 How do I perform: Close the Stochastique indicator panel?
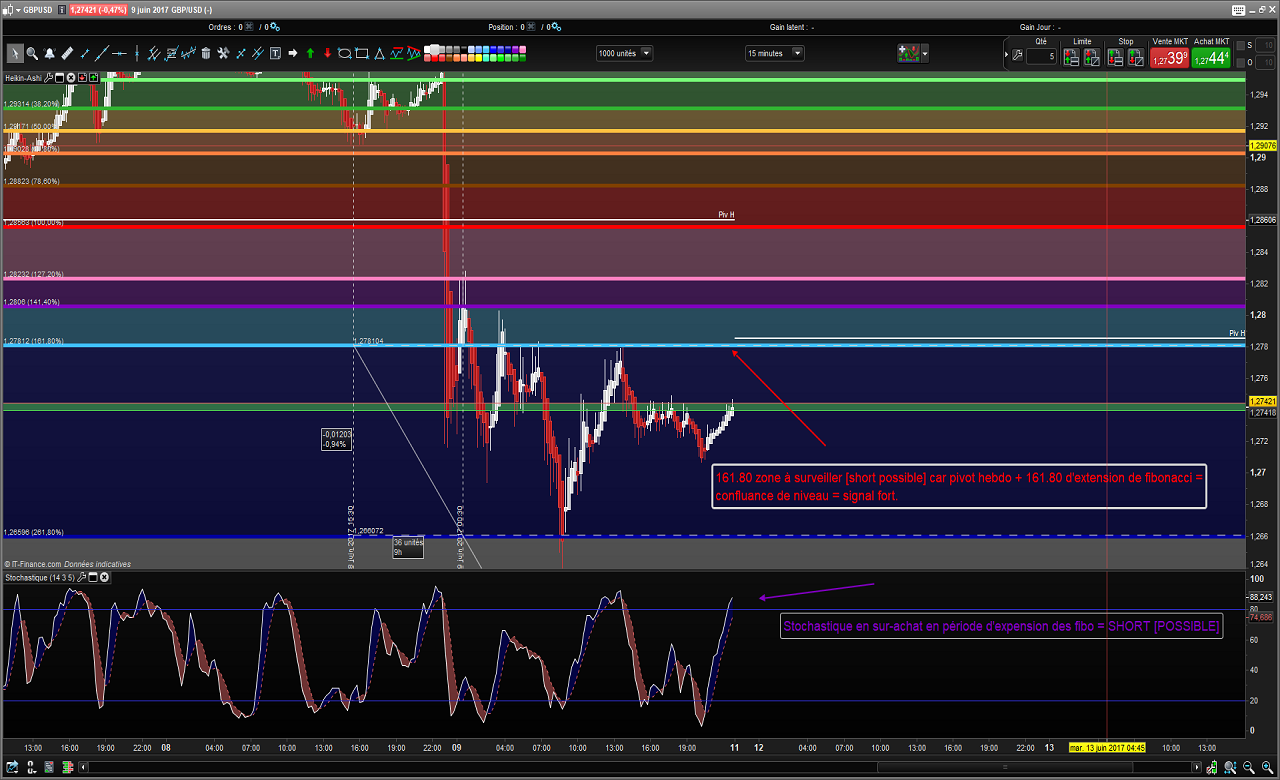point(104,577)
